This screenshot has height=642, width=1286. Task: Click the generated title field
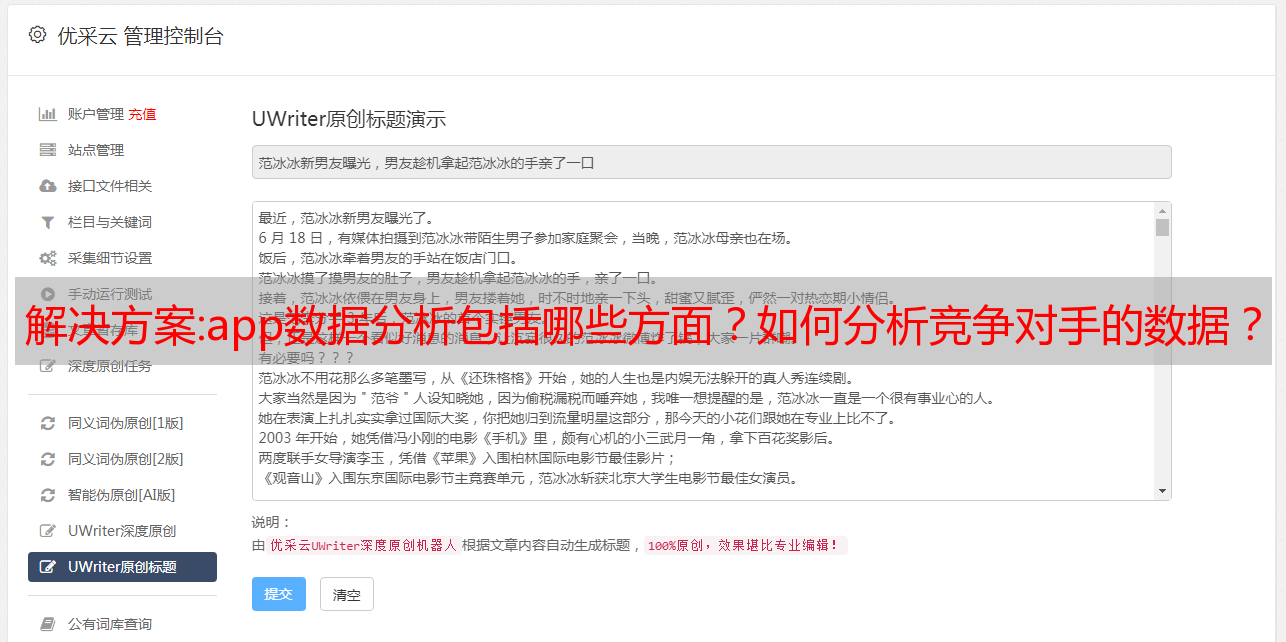click(711, 162)
